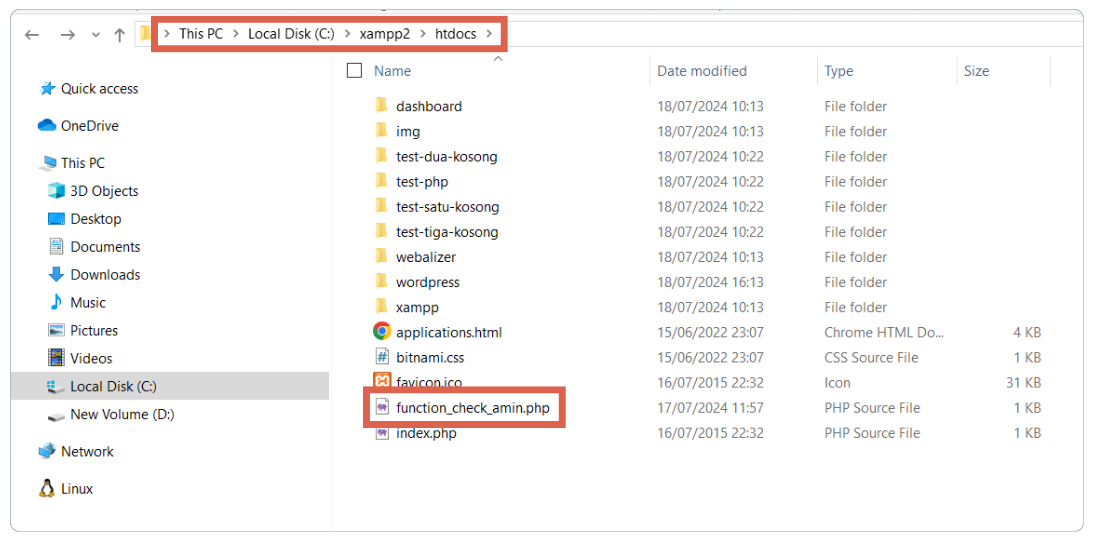The image size is (1094, 542).
Task: Select the wordpress folder
Action: [x=428, y=282]
